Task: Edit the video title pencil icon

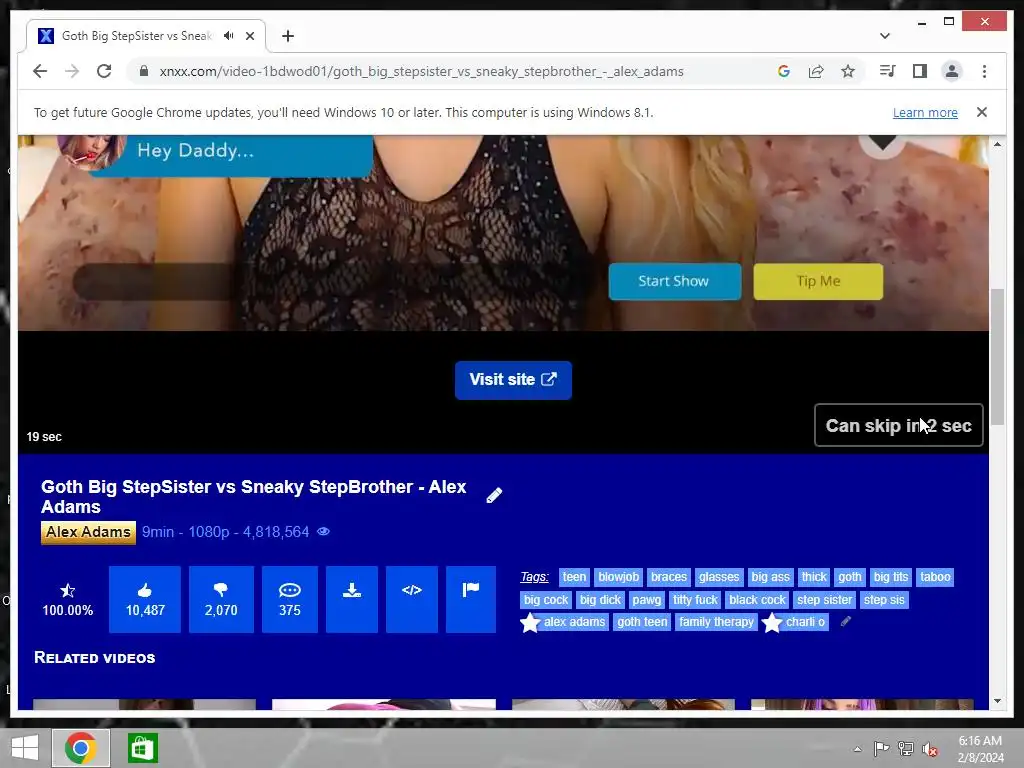Action: tap(494, 496)
